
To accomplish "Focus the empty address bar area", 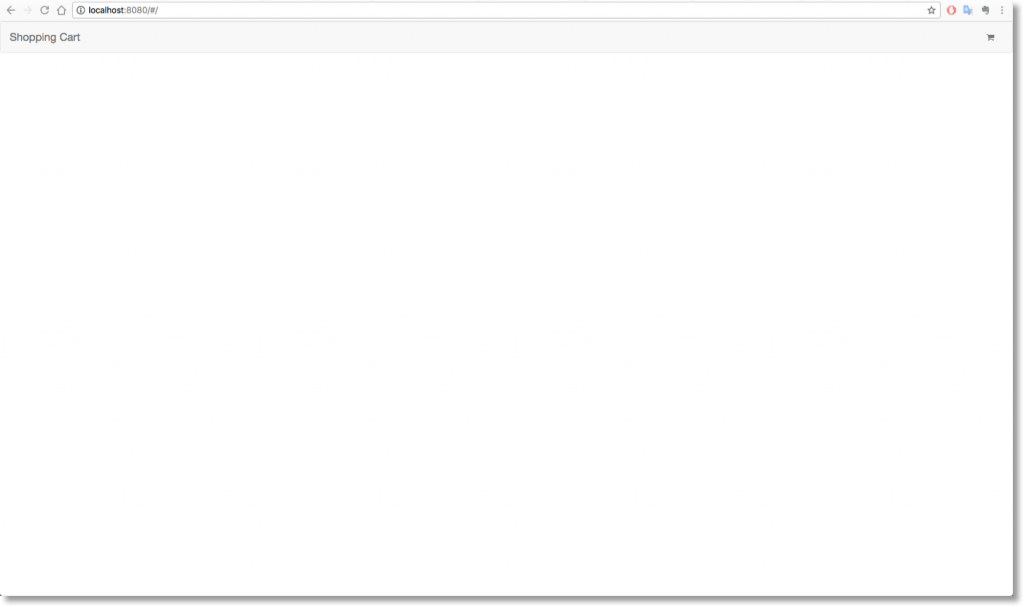I will tap(542, 10).
